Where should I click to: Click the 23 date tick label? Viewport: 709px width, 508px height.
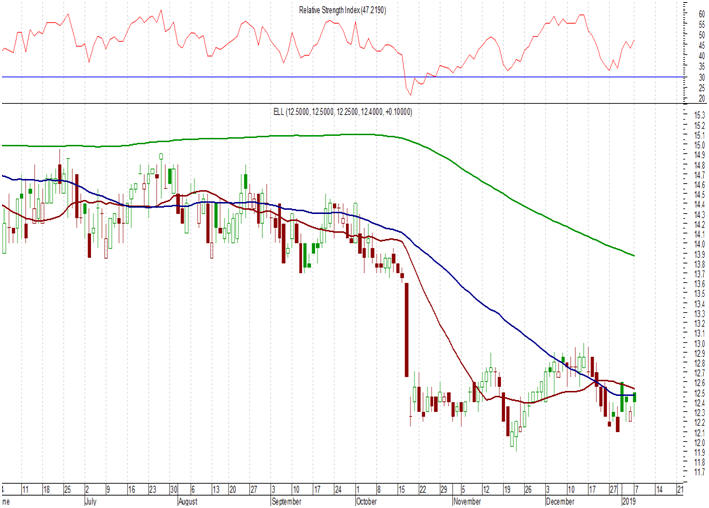(x=153, y=490)
